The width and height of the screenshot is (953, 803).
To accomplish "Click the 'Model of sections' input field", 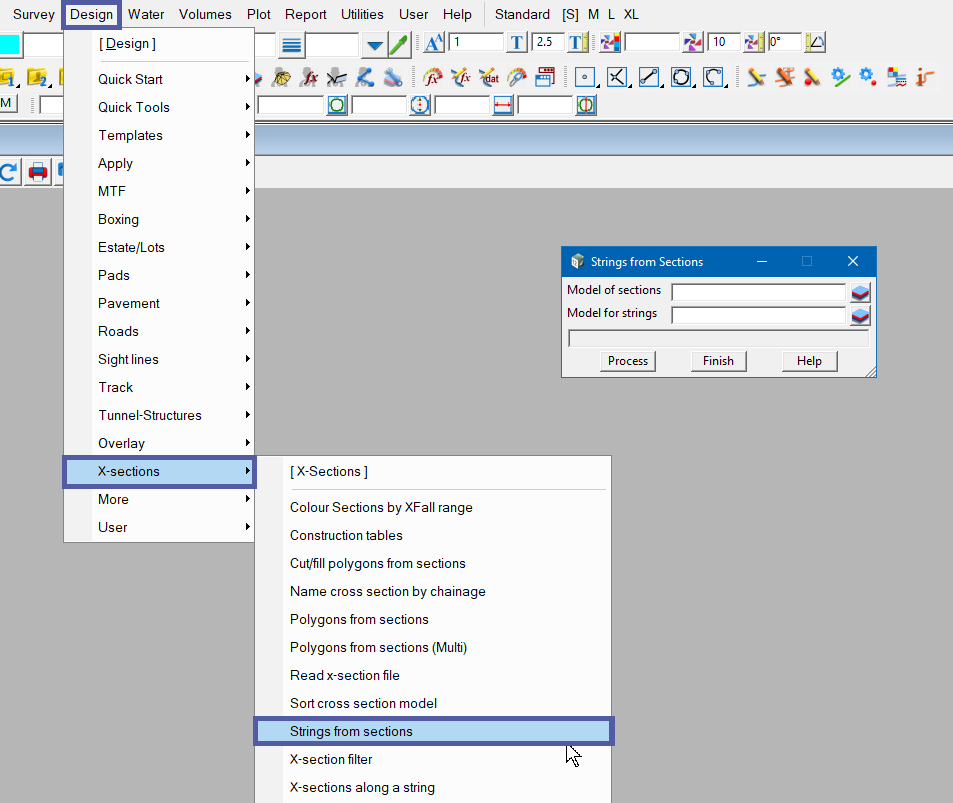I will click(758, 292).
